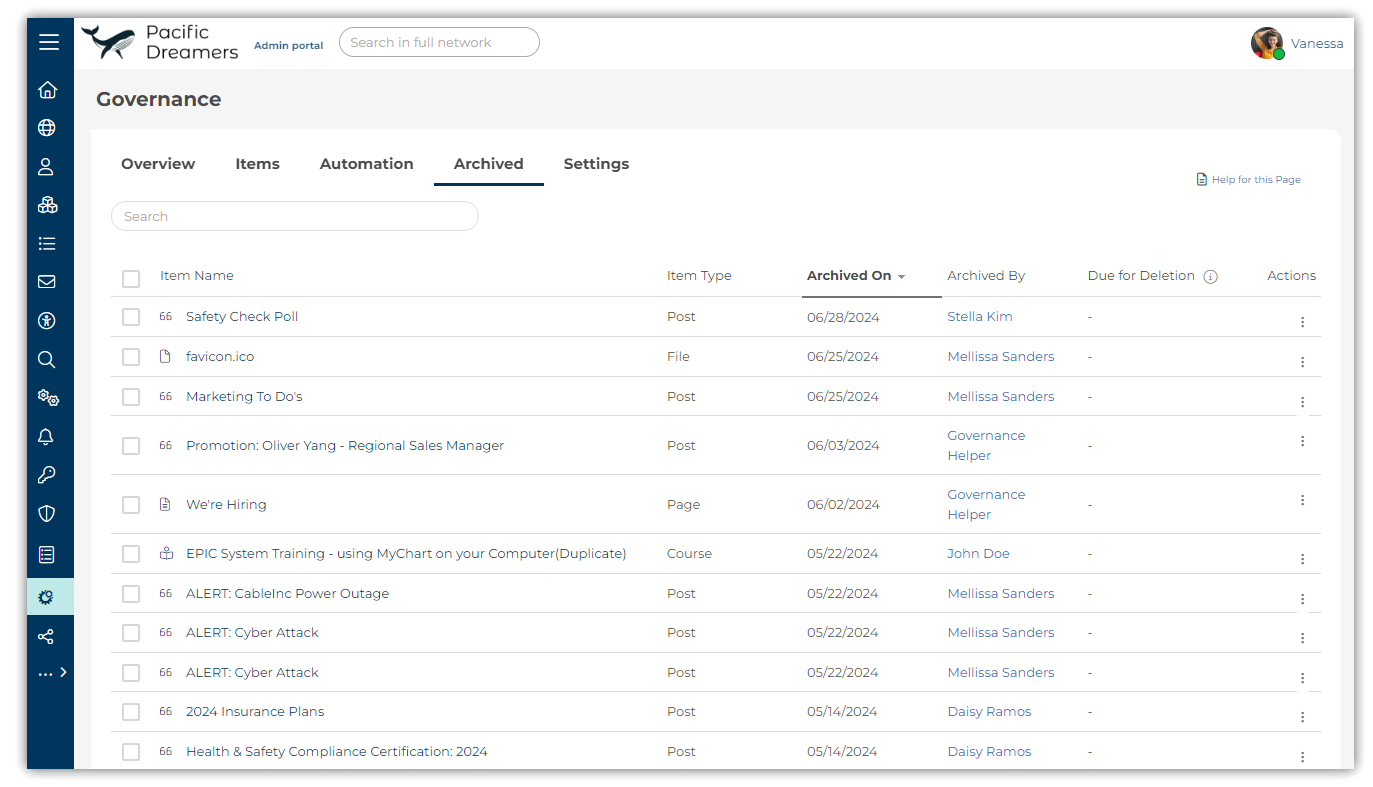Click the Home icon in sidebar

[47, 90]
